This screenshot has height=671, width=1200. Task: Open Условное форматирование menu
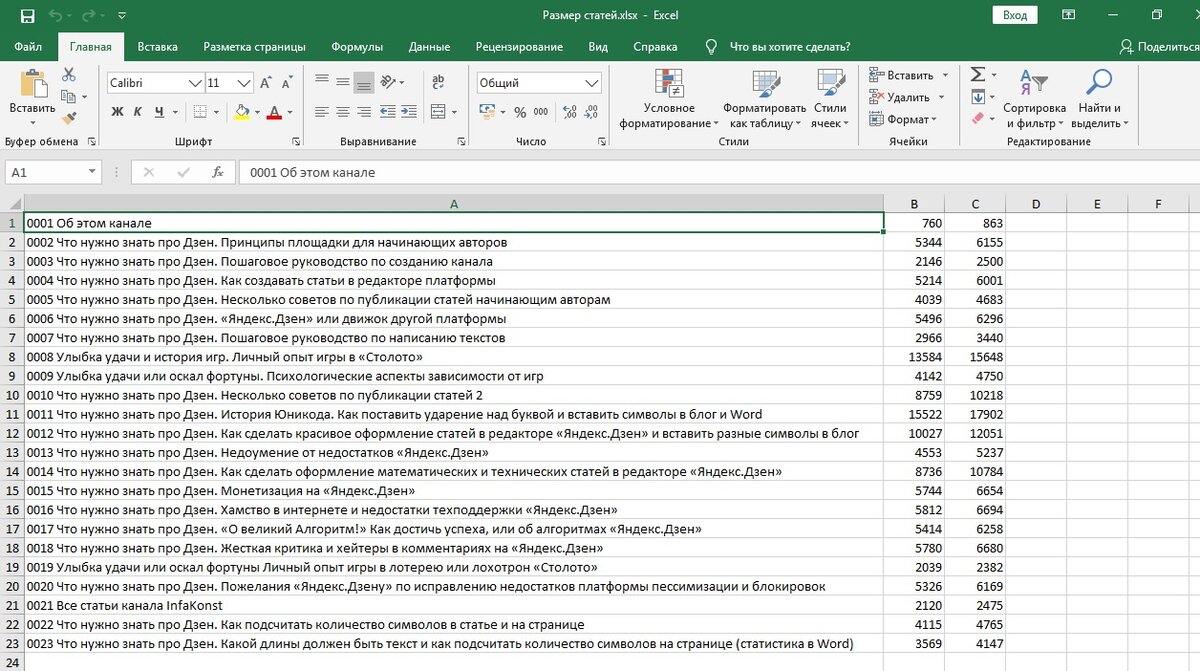tap(669, 99)
